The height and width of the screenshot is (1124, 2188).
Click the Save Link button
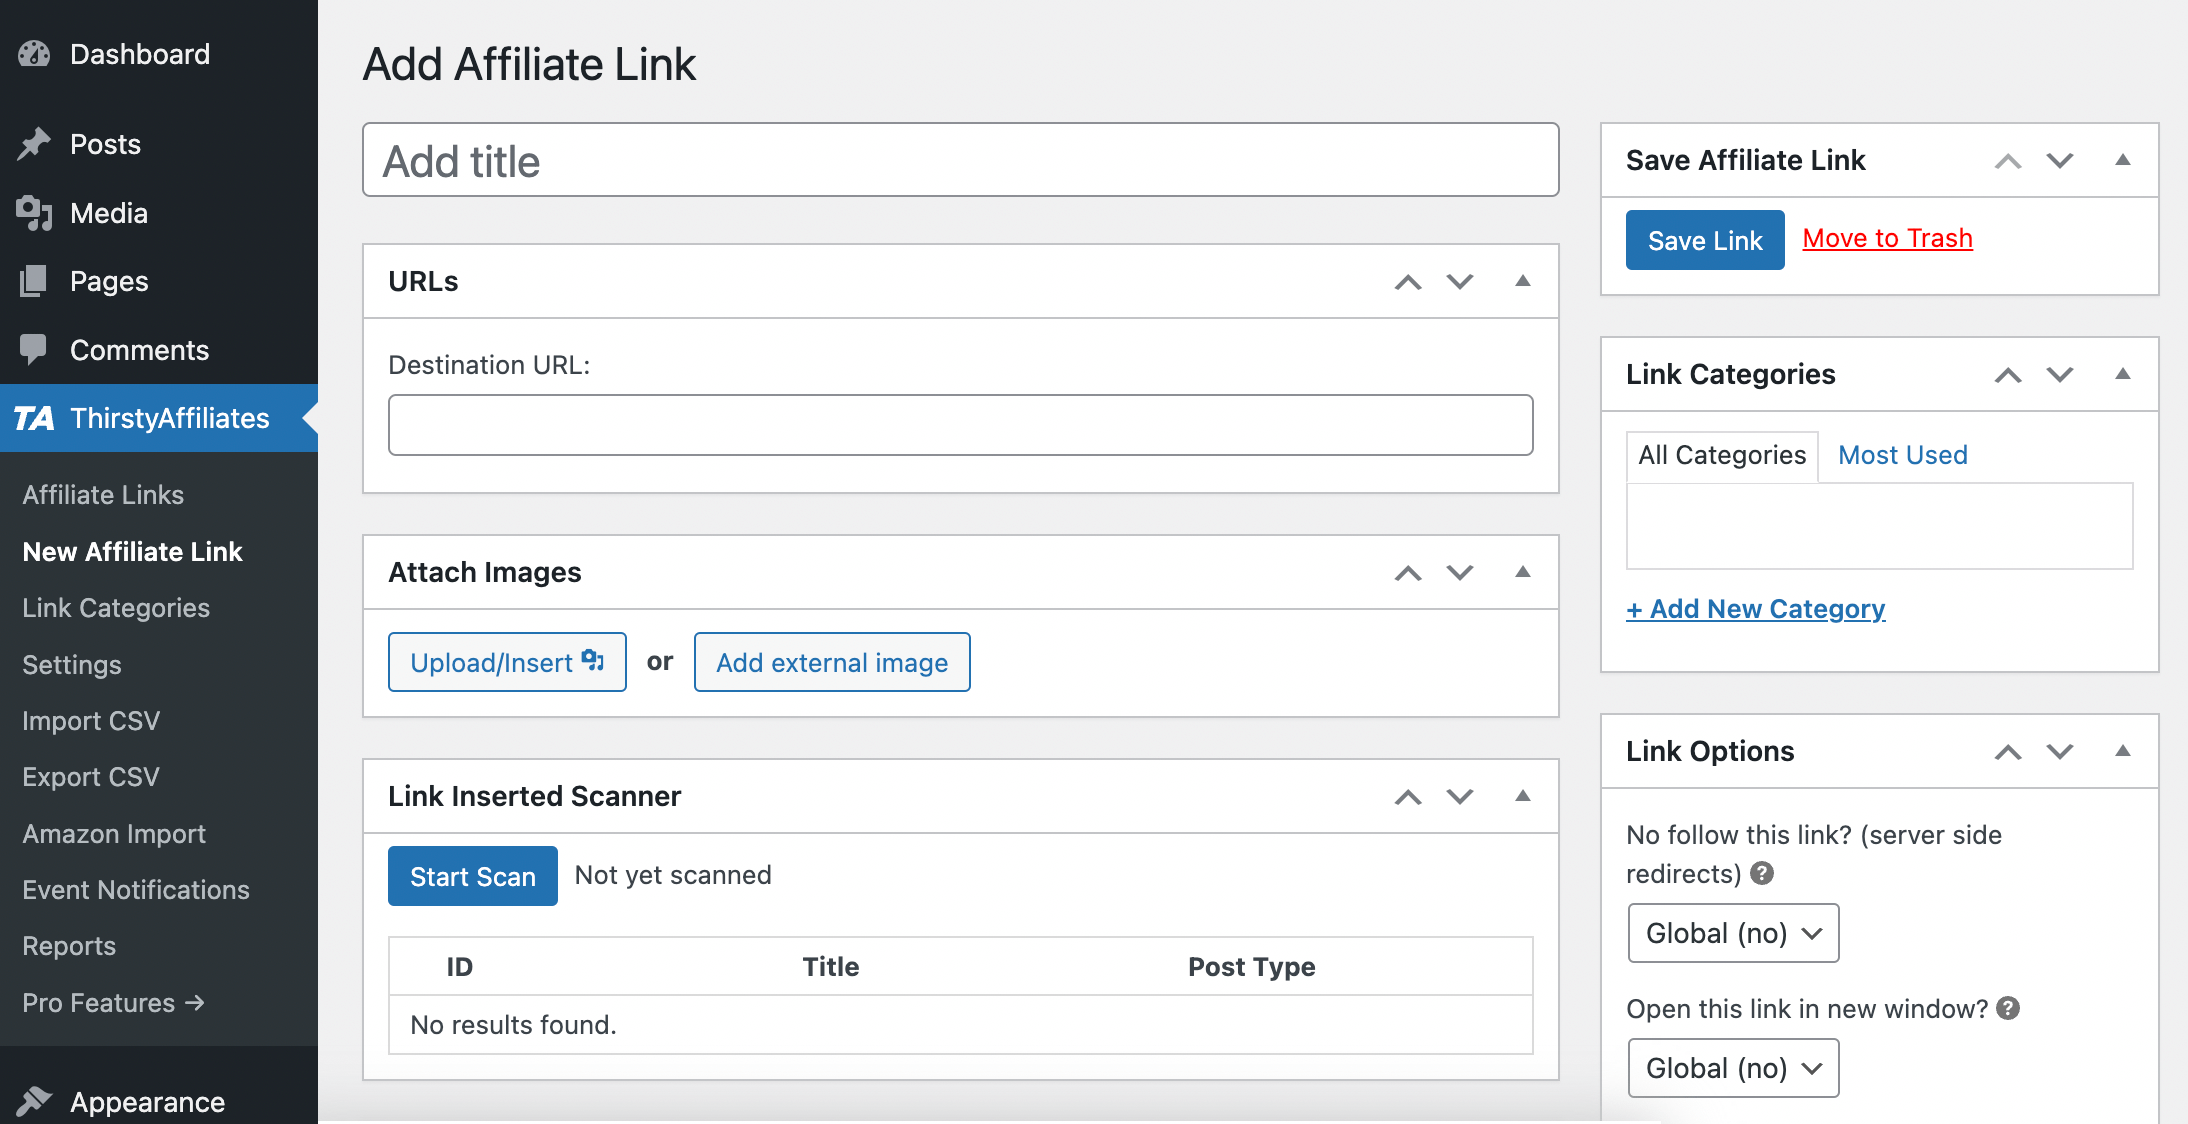[x=1705, y=239]
